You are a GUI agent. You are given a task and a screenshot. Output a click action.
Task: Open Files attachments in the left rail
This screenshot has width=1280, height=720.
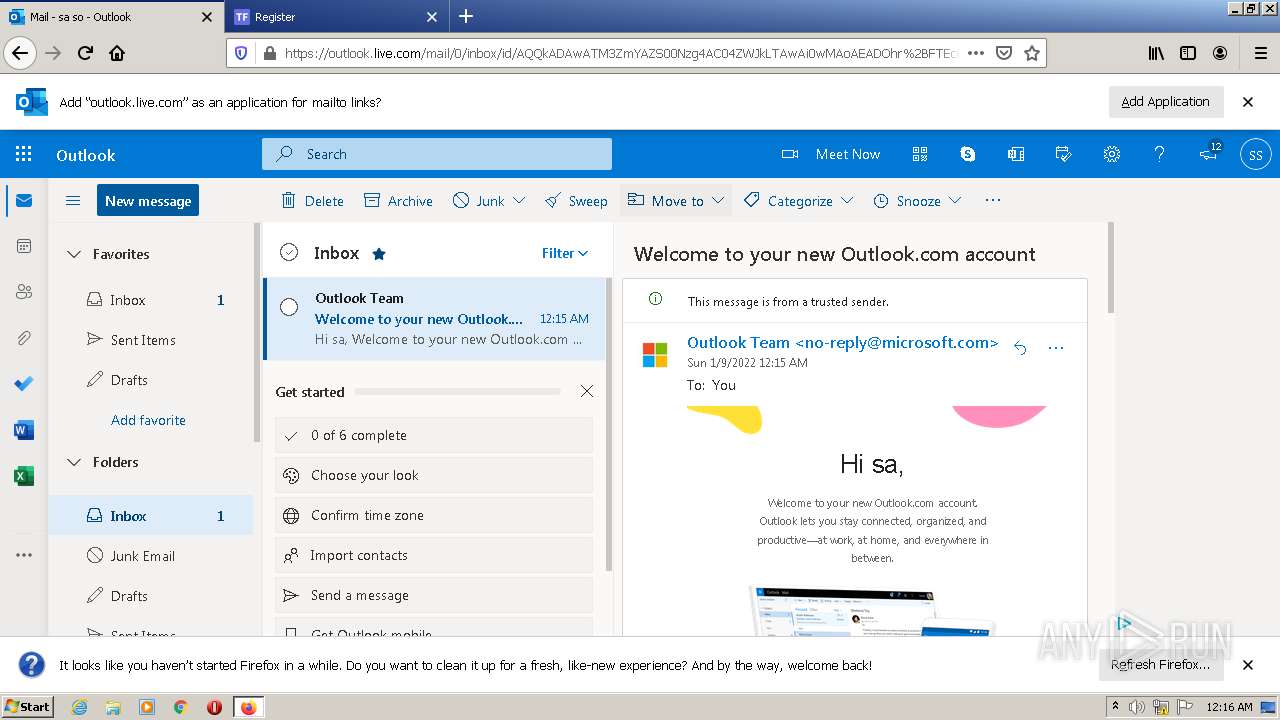[24, 338]
